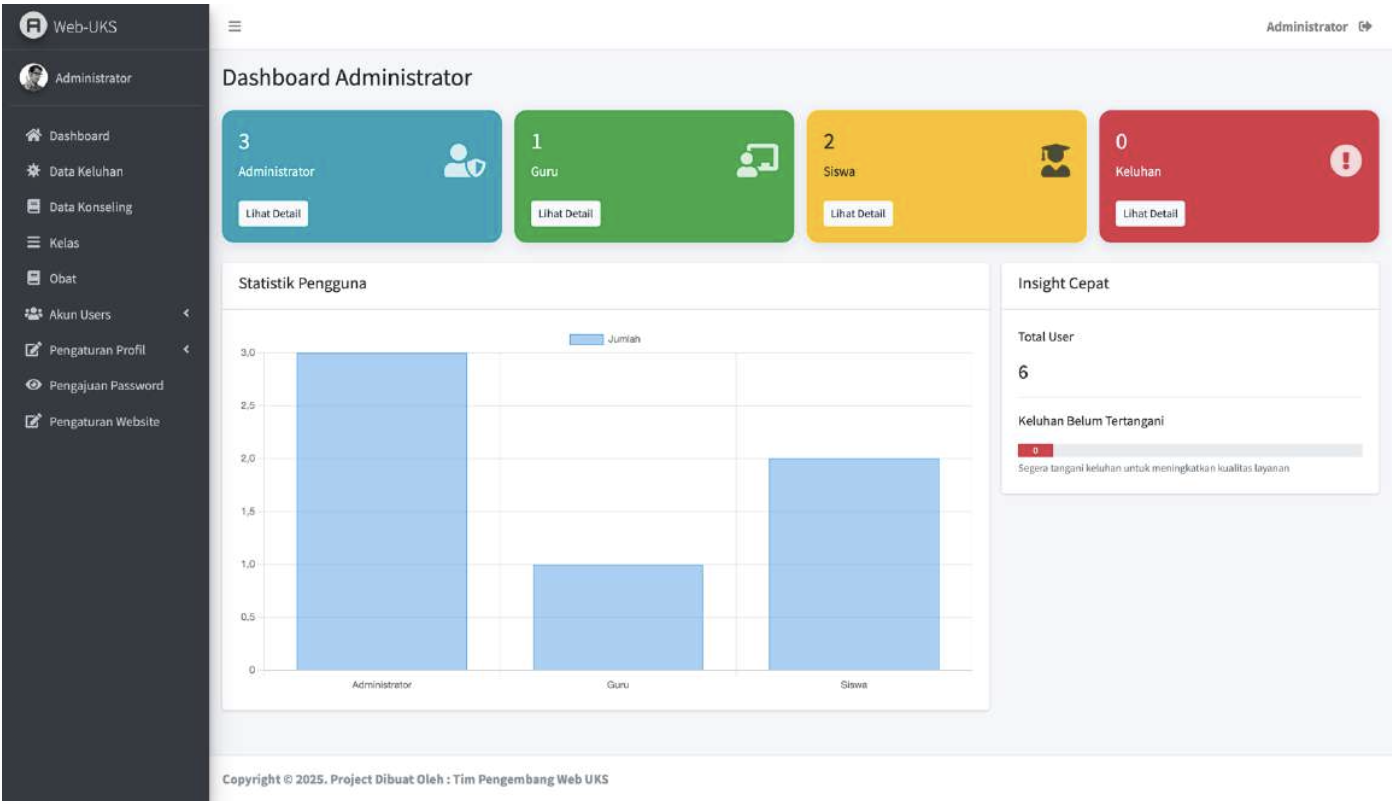The width and height of the screenshot is (1398, 804).
Task: Toggle sidebar with the hamburger icon
Action: pyautogui.click(x=235, y=26)
